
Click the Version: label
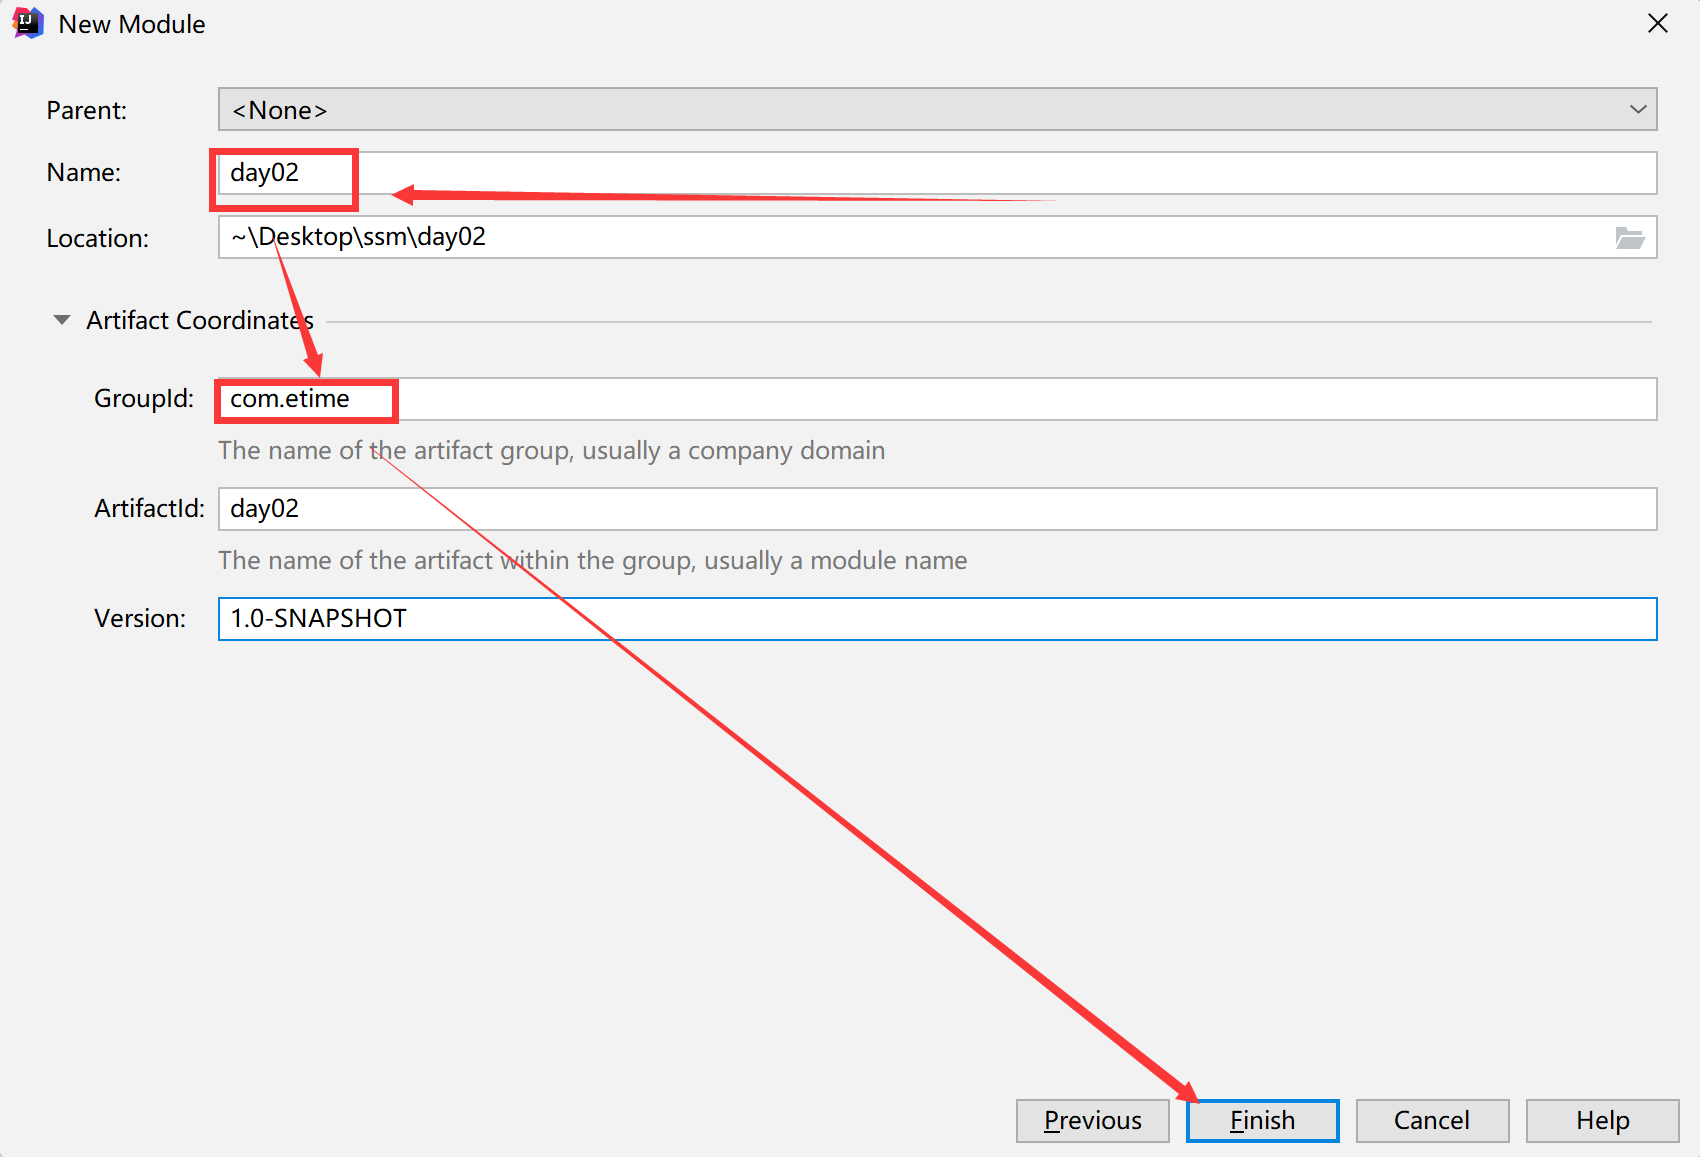(140, 619)
